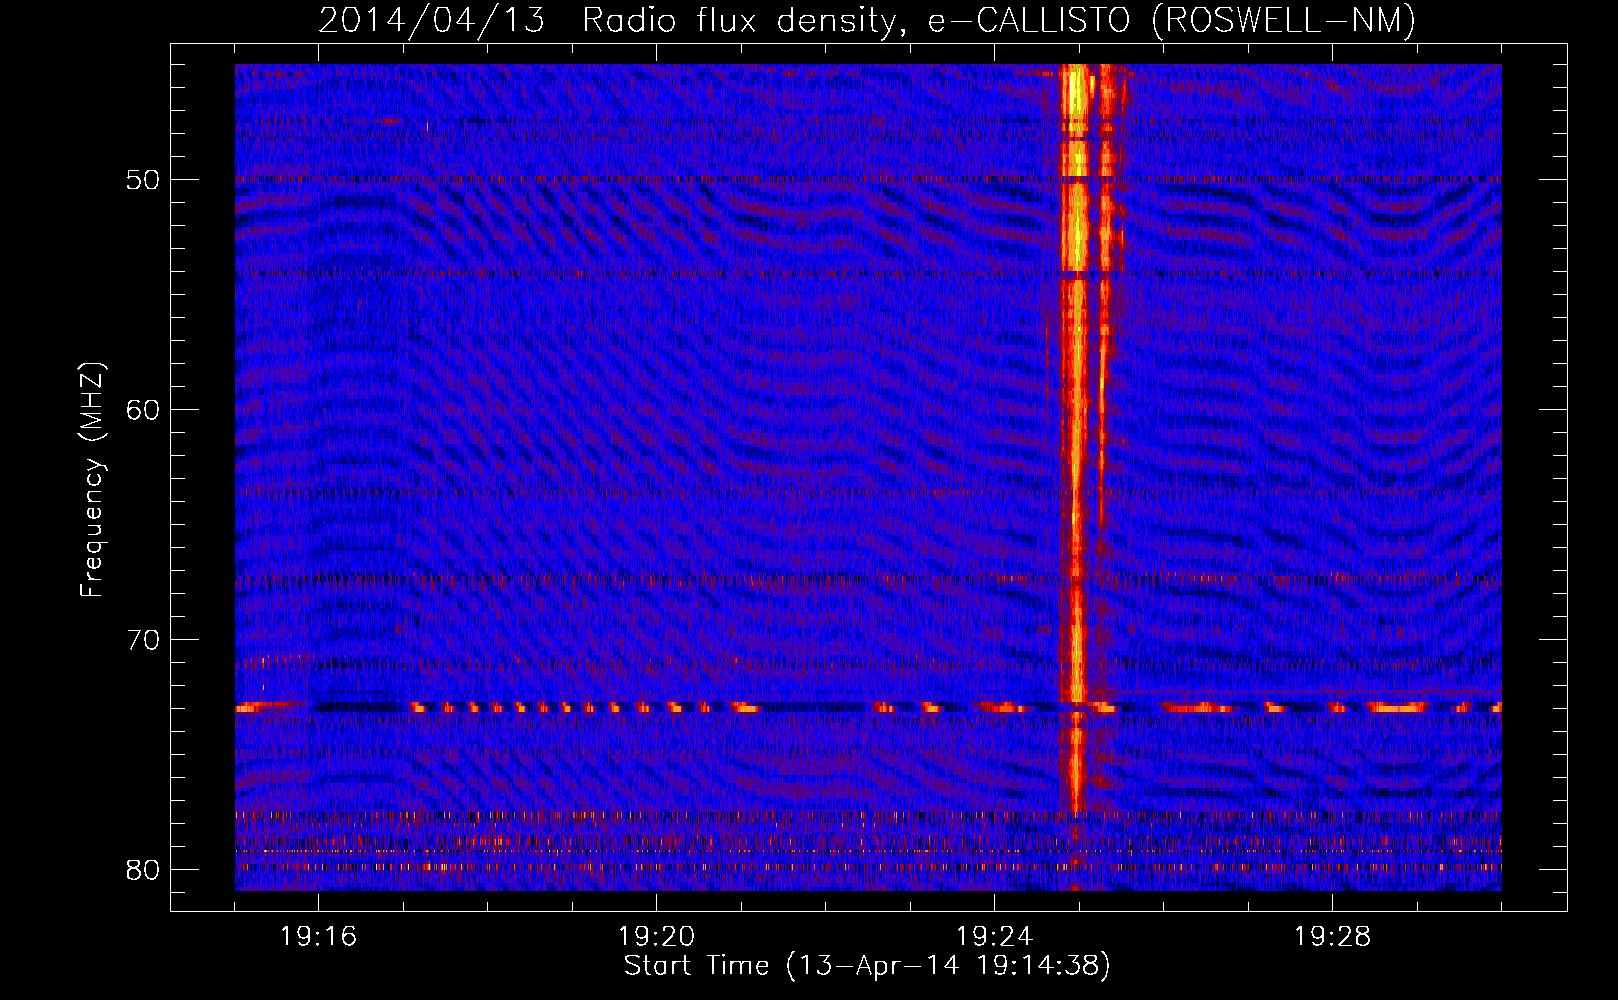Screen dimensions: 1618x1000
Task: Click the 19:24 time tick label
Action: 995,937
